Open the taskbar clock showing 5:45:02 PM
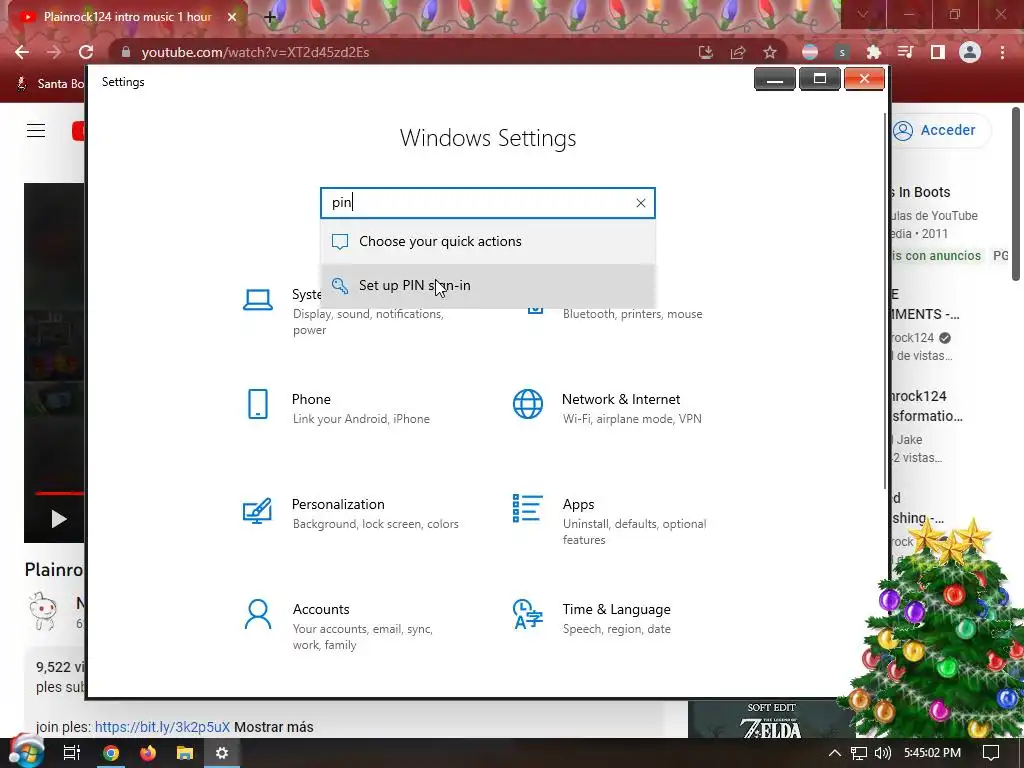1024x768 pixels. [x=932, y=753]
